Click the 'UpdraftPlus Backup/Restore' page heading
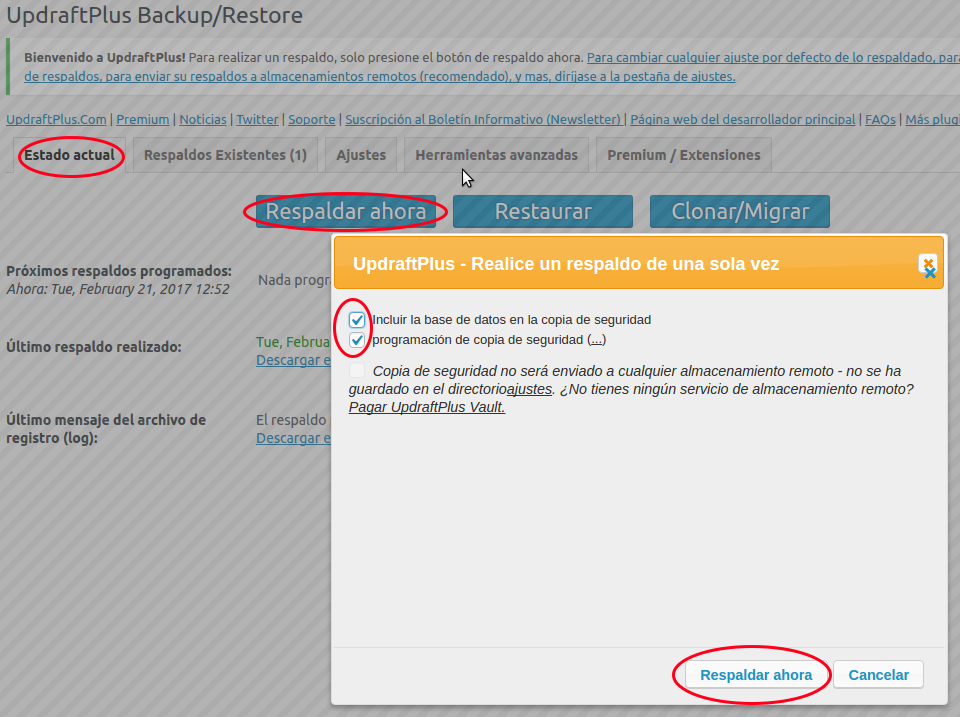960x717 pixels. coord(154,15)
